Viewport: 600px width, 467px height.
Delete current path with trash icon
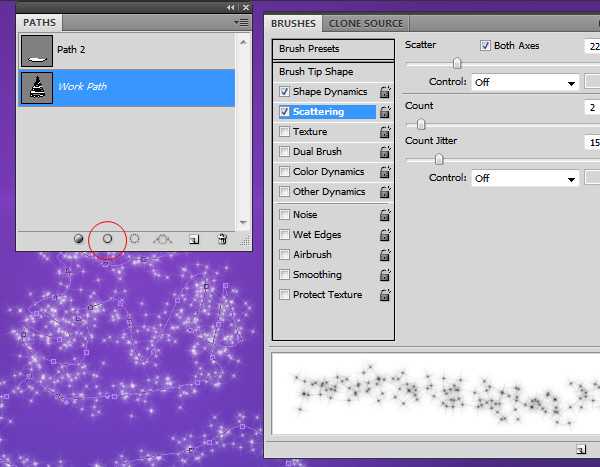point(222,240)
